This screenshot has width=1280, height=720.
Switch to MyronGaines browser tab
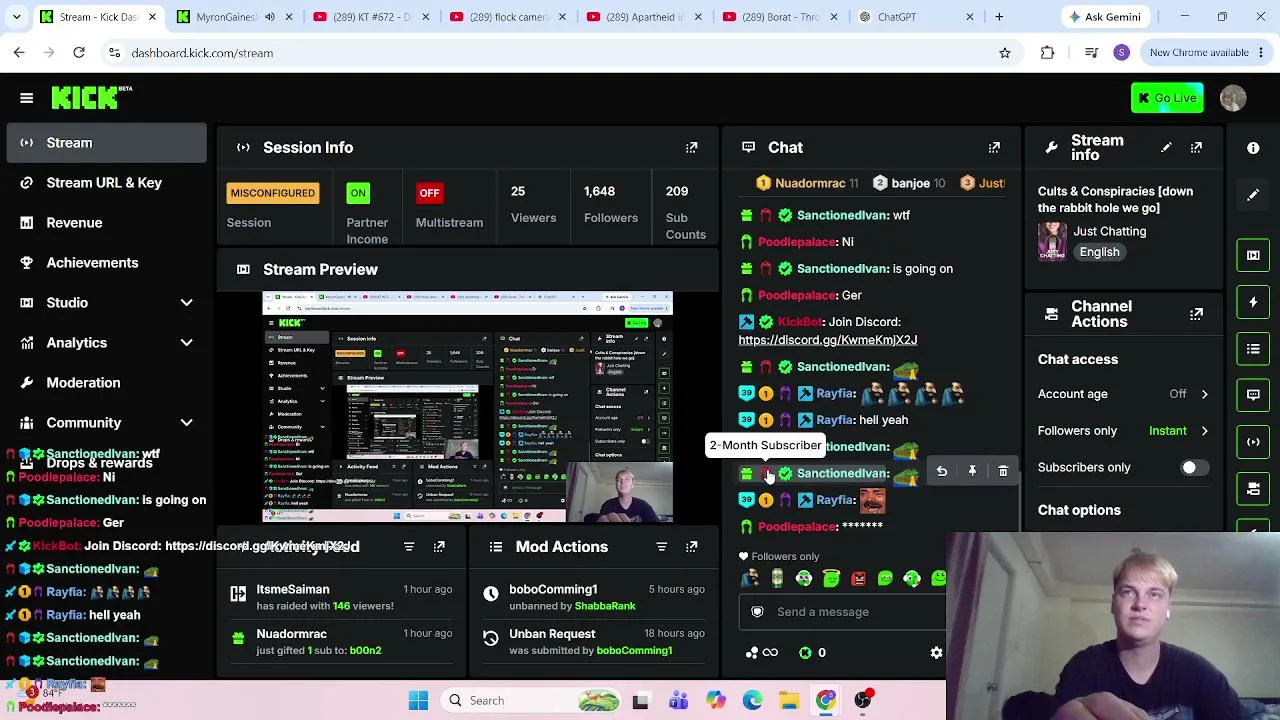point(225,17)
